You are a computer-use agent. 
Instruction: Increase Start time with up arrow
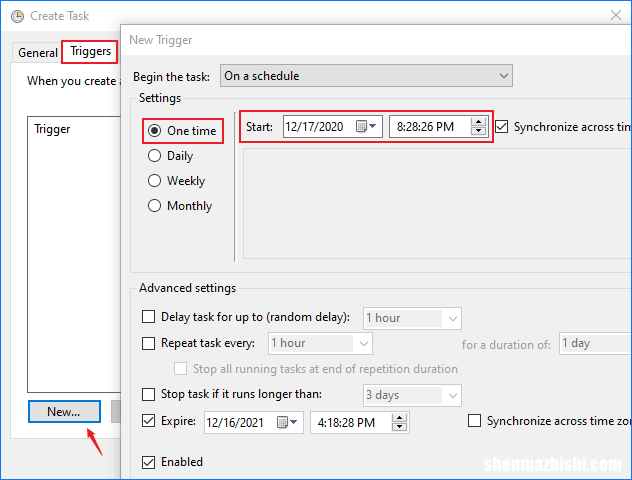point(478,123)
